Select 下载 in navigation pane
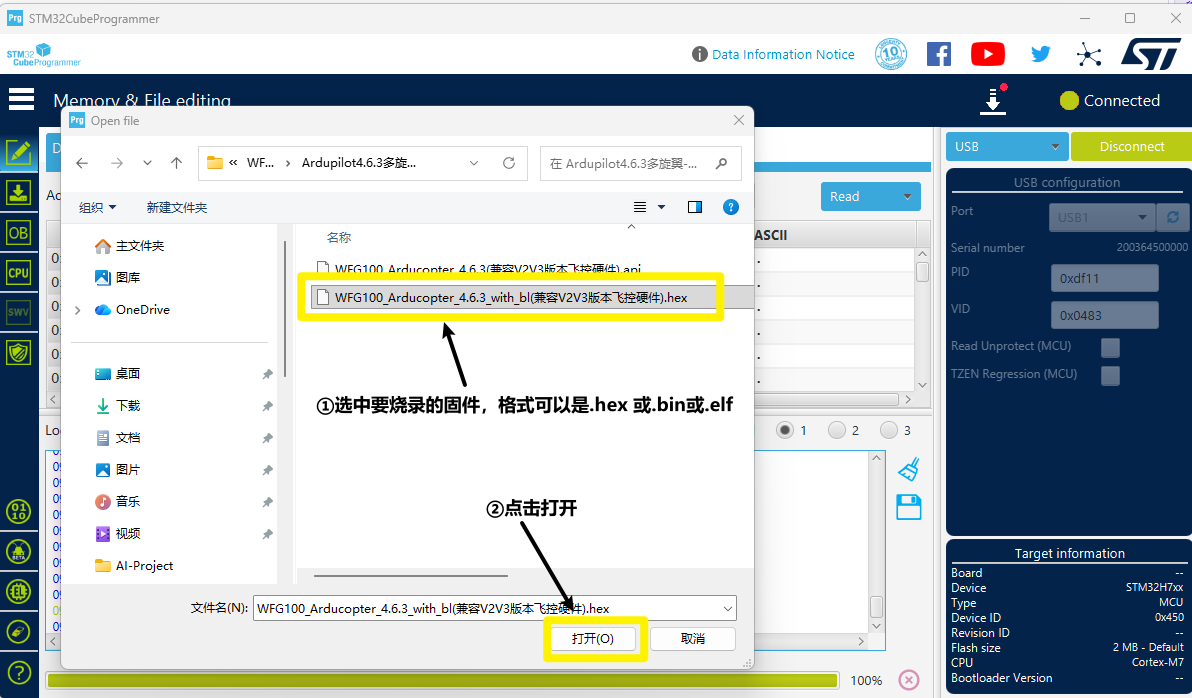This screenshot has height=698, width=1192. [128, 405]
